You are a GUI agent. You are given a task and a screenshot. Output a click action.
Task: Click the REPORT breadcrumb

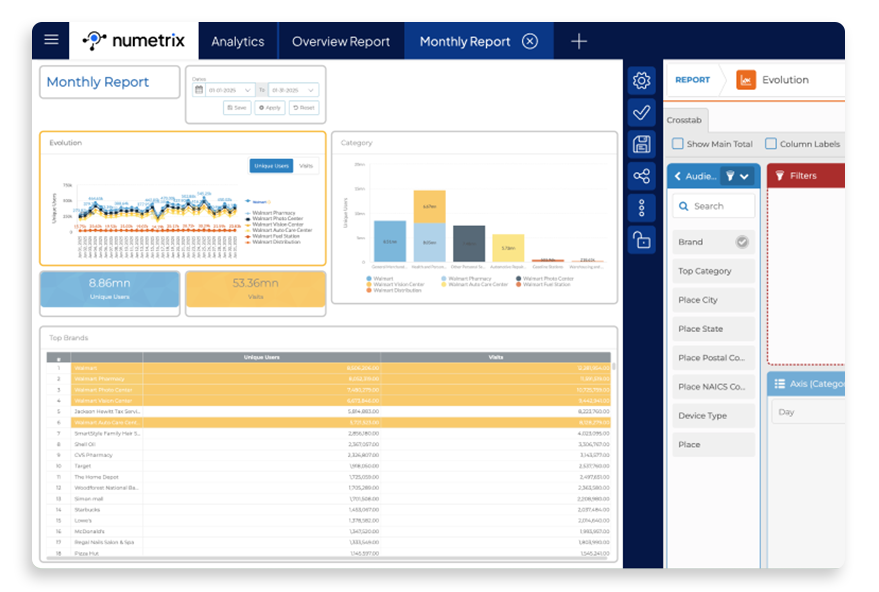692,80
